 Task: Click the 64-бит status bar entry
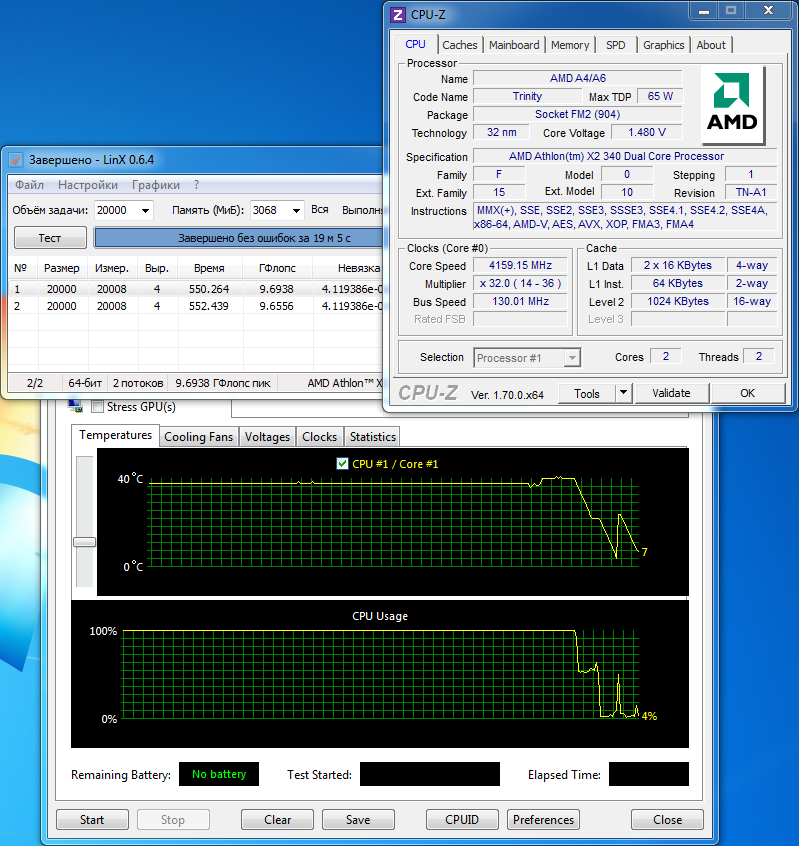tap(85, 383)
